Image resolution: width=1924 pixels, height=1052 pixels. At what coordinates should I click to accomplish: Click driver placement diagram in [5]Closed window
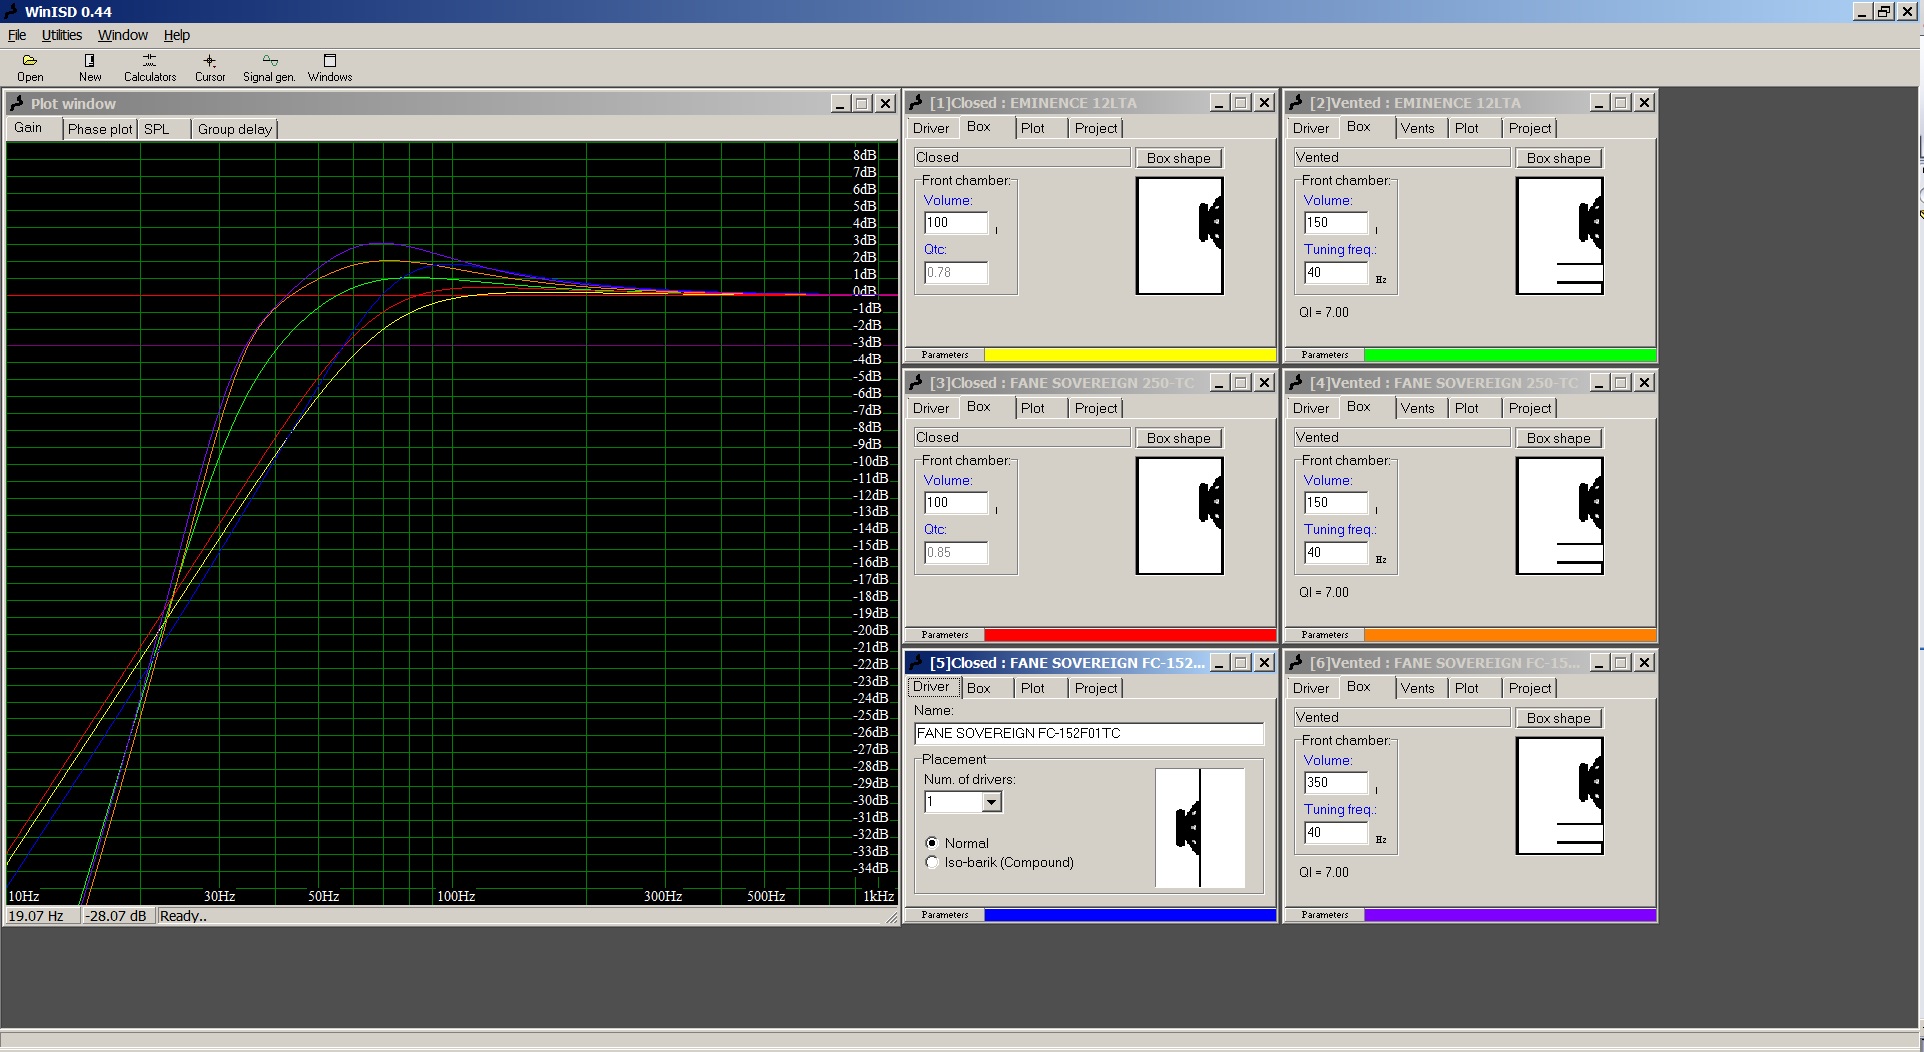click(x=1200, y=828)
